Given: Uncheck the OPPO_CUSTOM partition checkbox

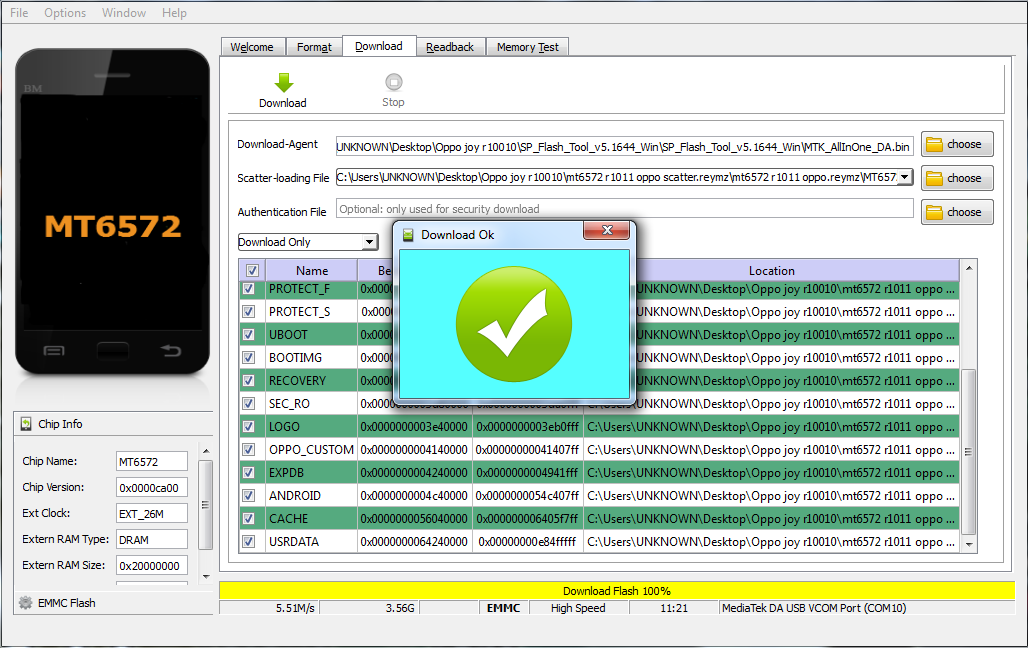Looking at the screenshot, I should click(x=248, y=449).
